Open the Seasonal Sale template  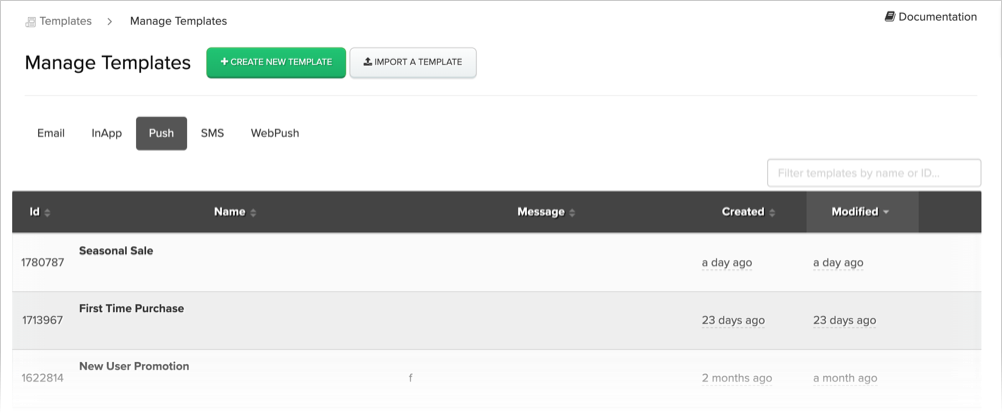click(x=116, y=251)
